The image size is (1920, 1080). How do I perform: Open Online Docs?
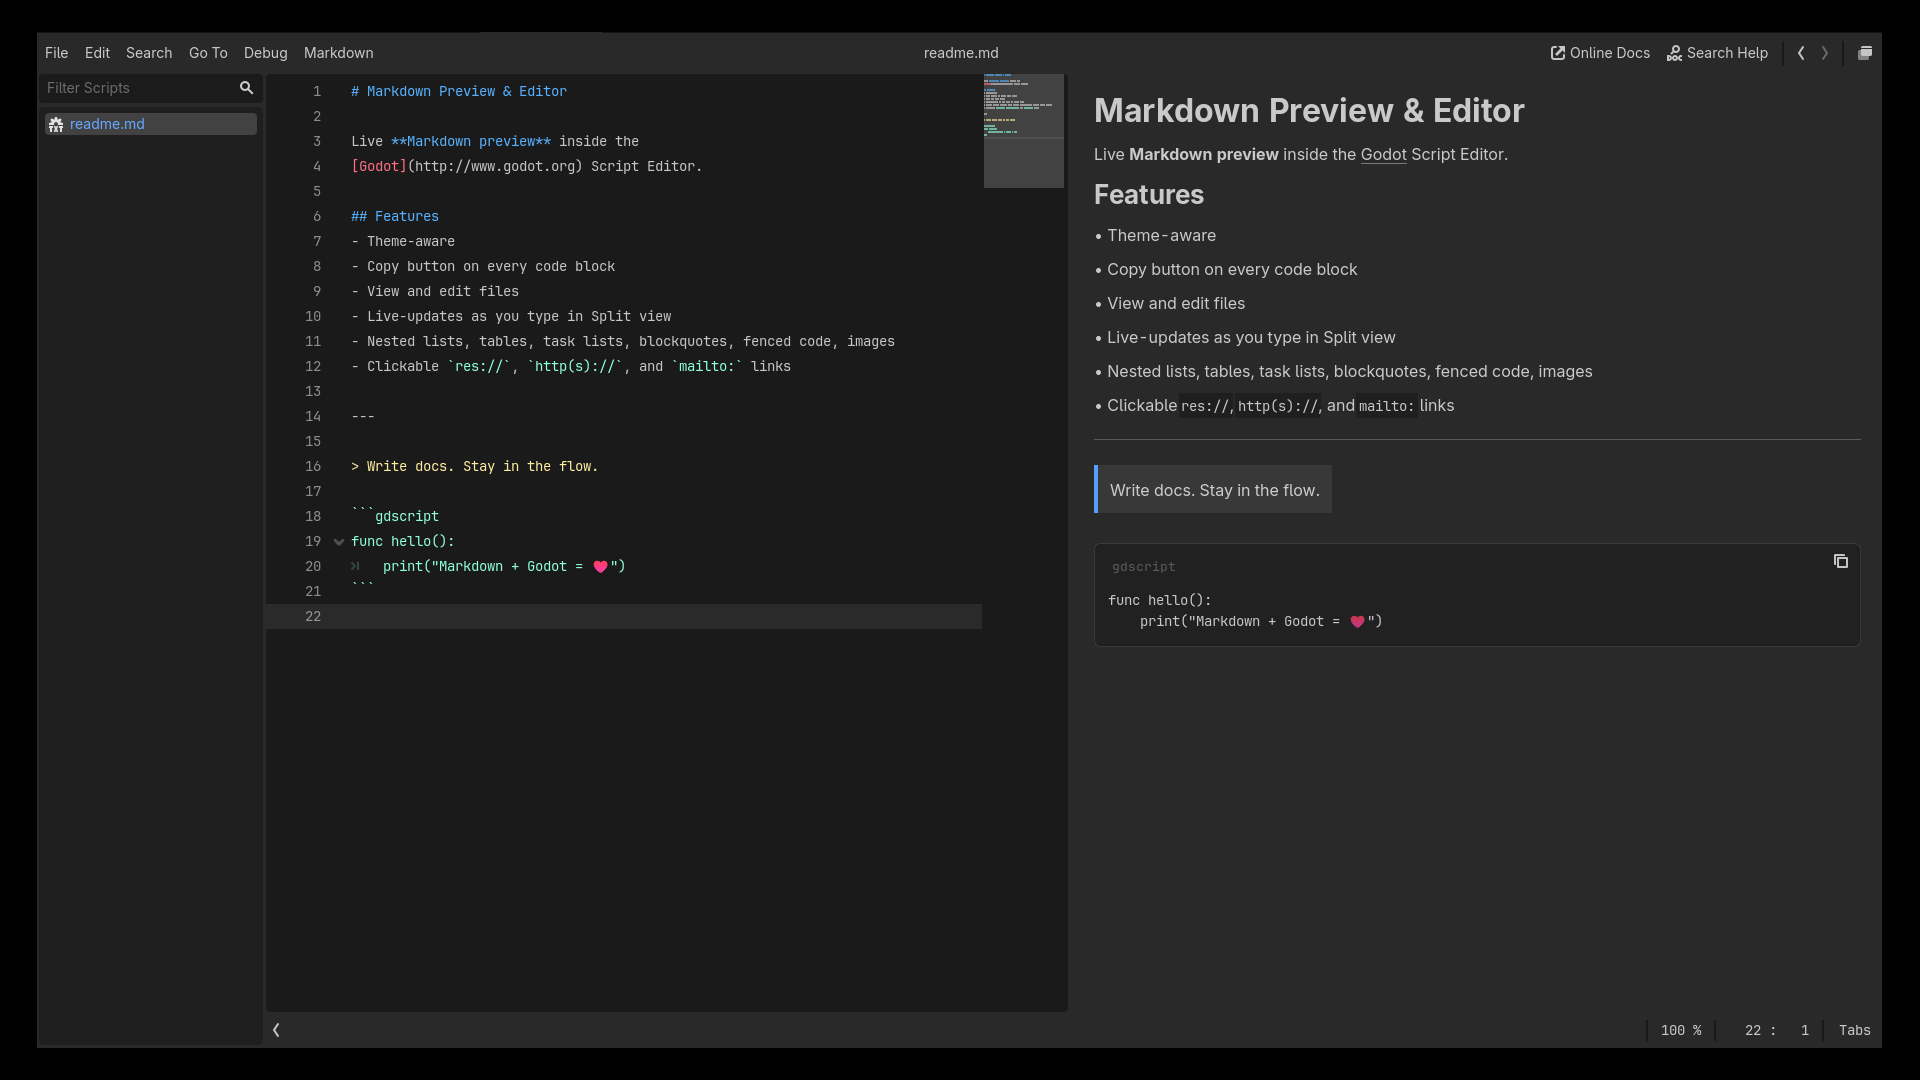point(1600,53)
